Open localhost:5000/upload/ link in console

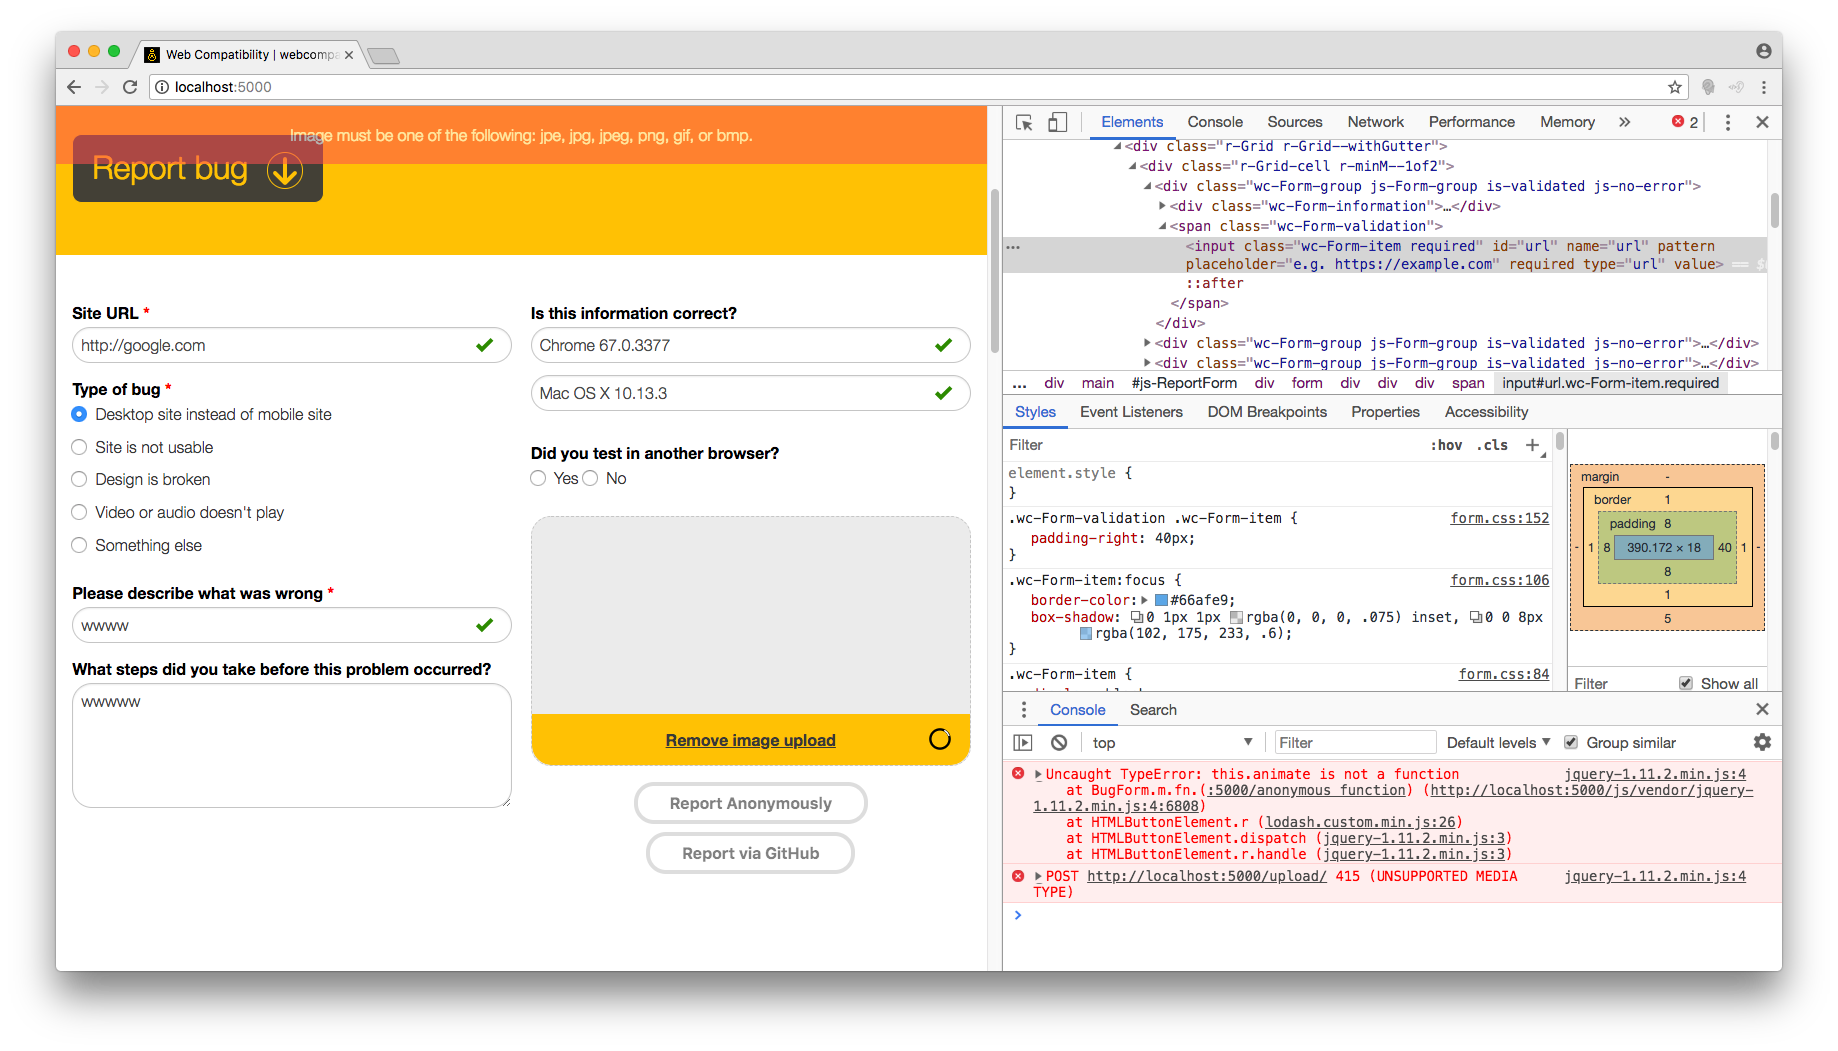(x=1207, y=876)
